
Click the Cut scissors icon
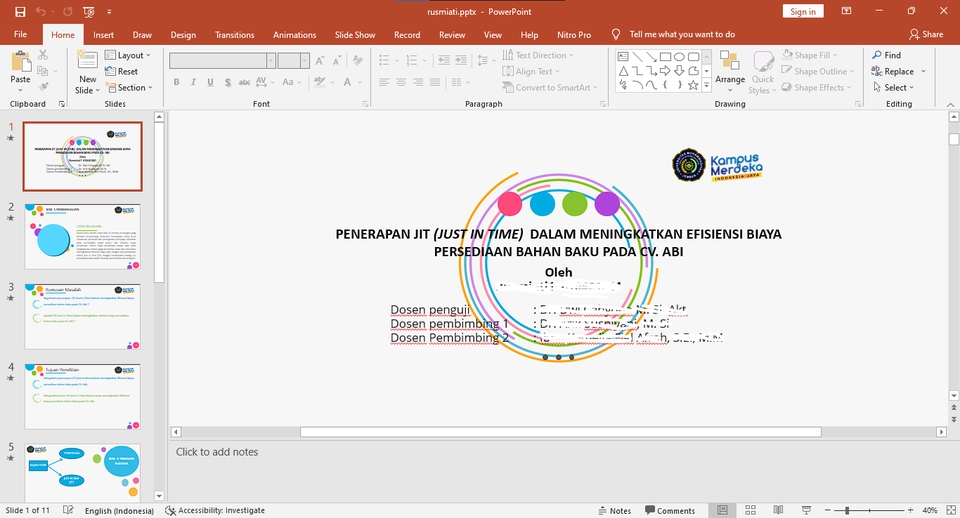[x=43, y=55]
